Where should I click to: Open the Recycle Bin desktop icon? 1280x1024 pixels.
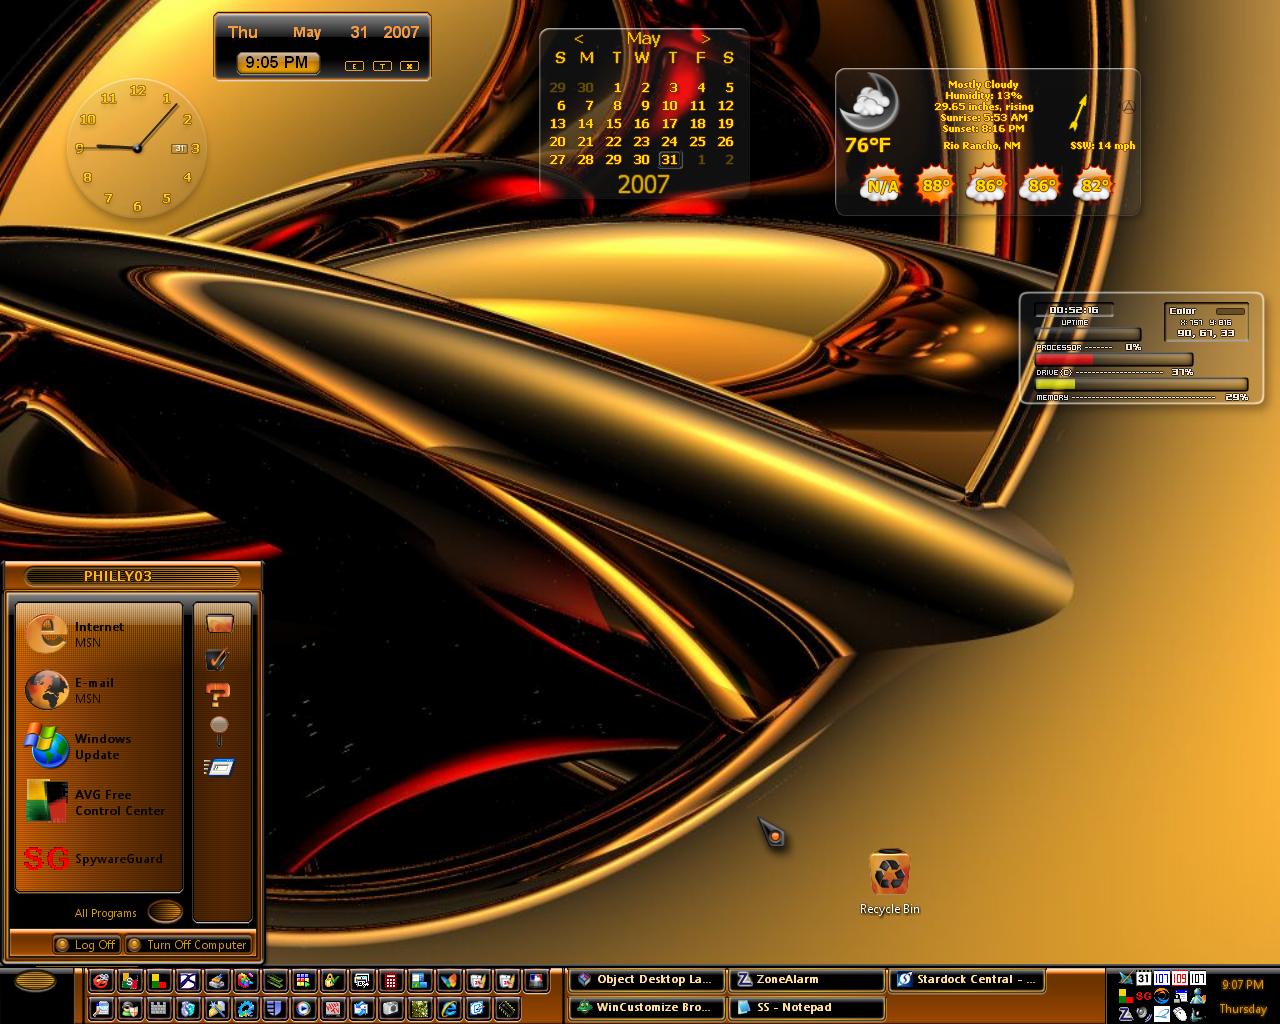[889, 883]
